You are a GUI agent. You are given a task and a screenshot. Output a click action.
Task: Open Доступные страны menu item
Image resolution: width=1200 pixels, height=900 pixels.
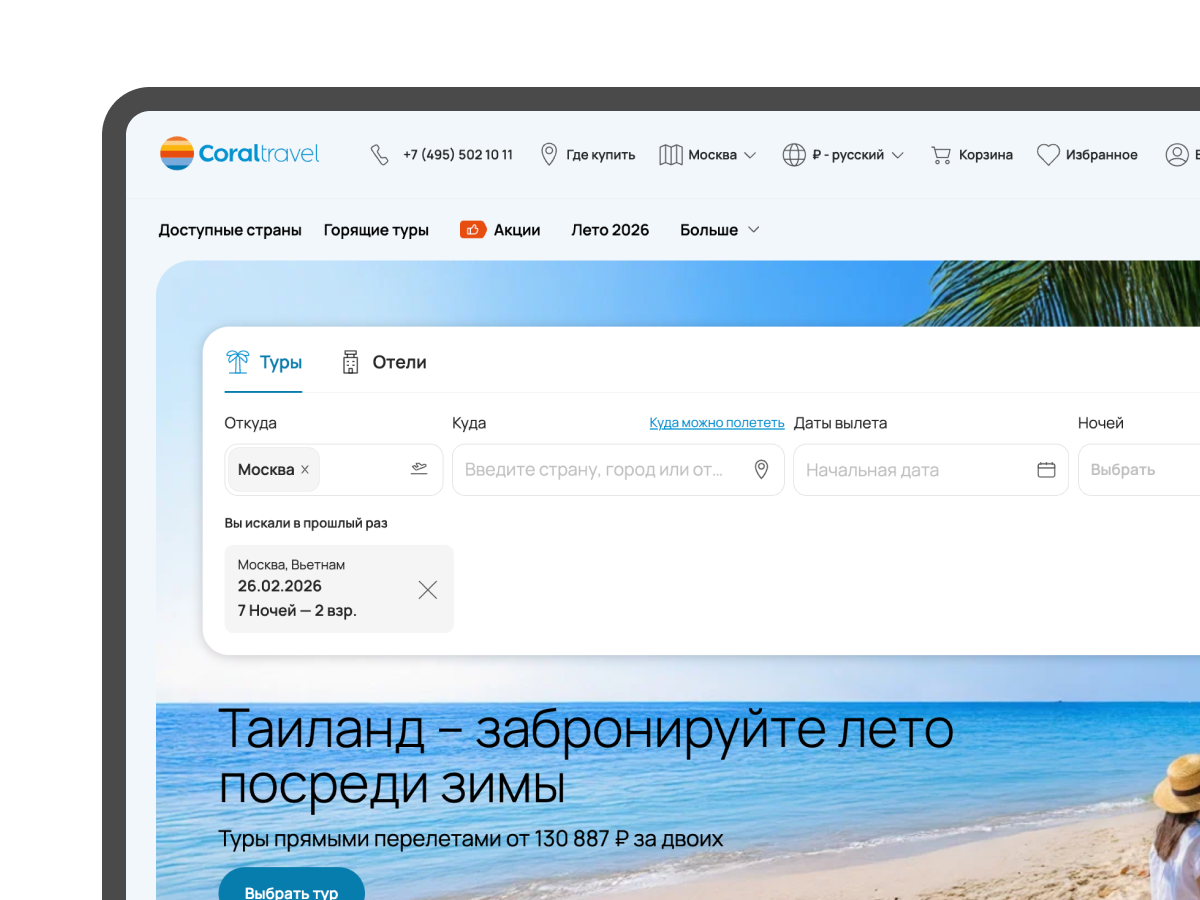[x=230, y=230]
